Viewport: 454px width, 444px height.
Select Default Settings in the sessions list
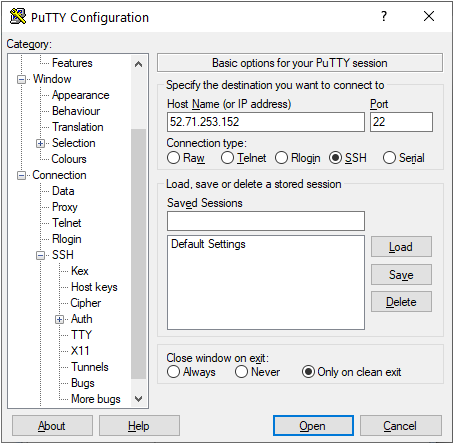(208, 244)
